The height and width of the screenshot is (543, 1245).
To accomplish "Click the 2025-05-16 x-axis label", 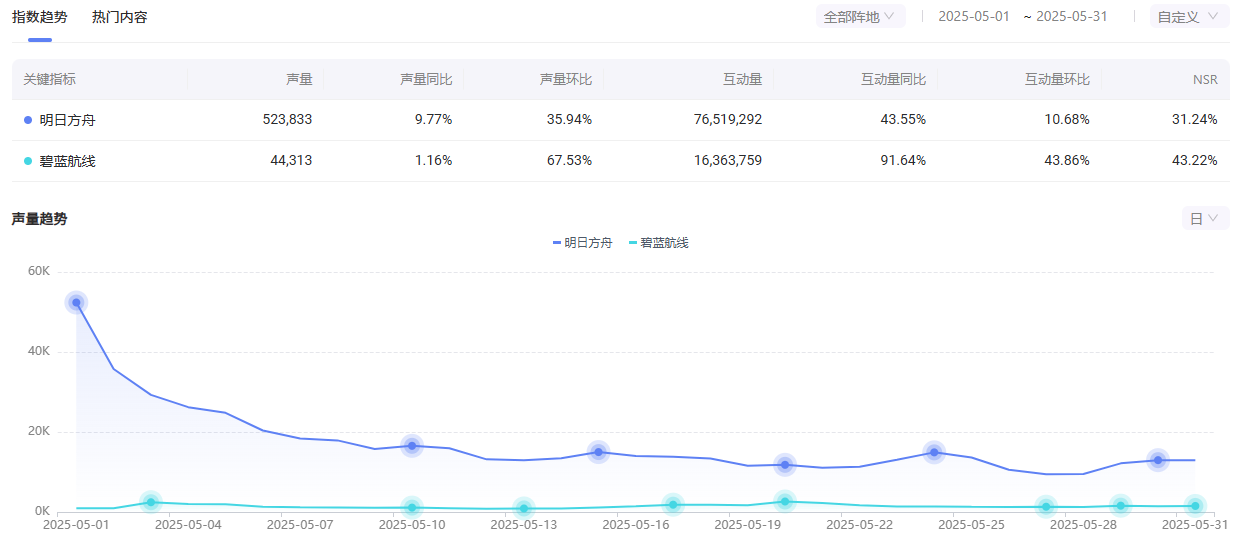I will point(636,524).
